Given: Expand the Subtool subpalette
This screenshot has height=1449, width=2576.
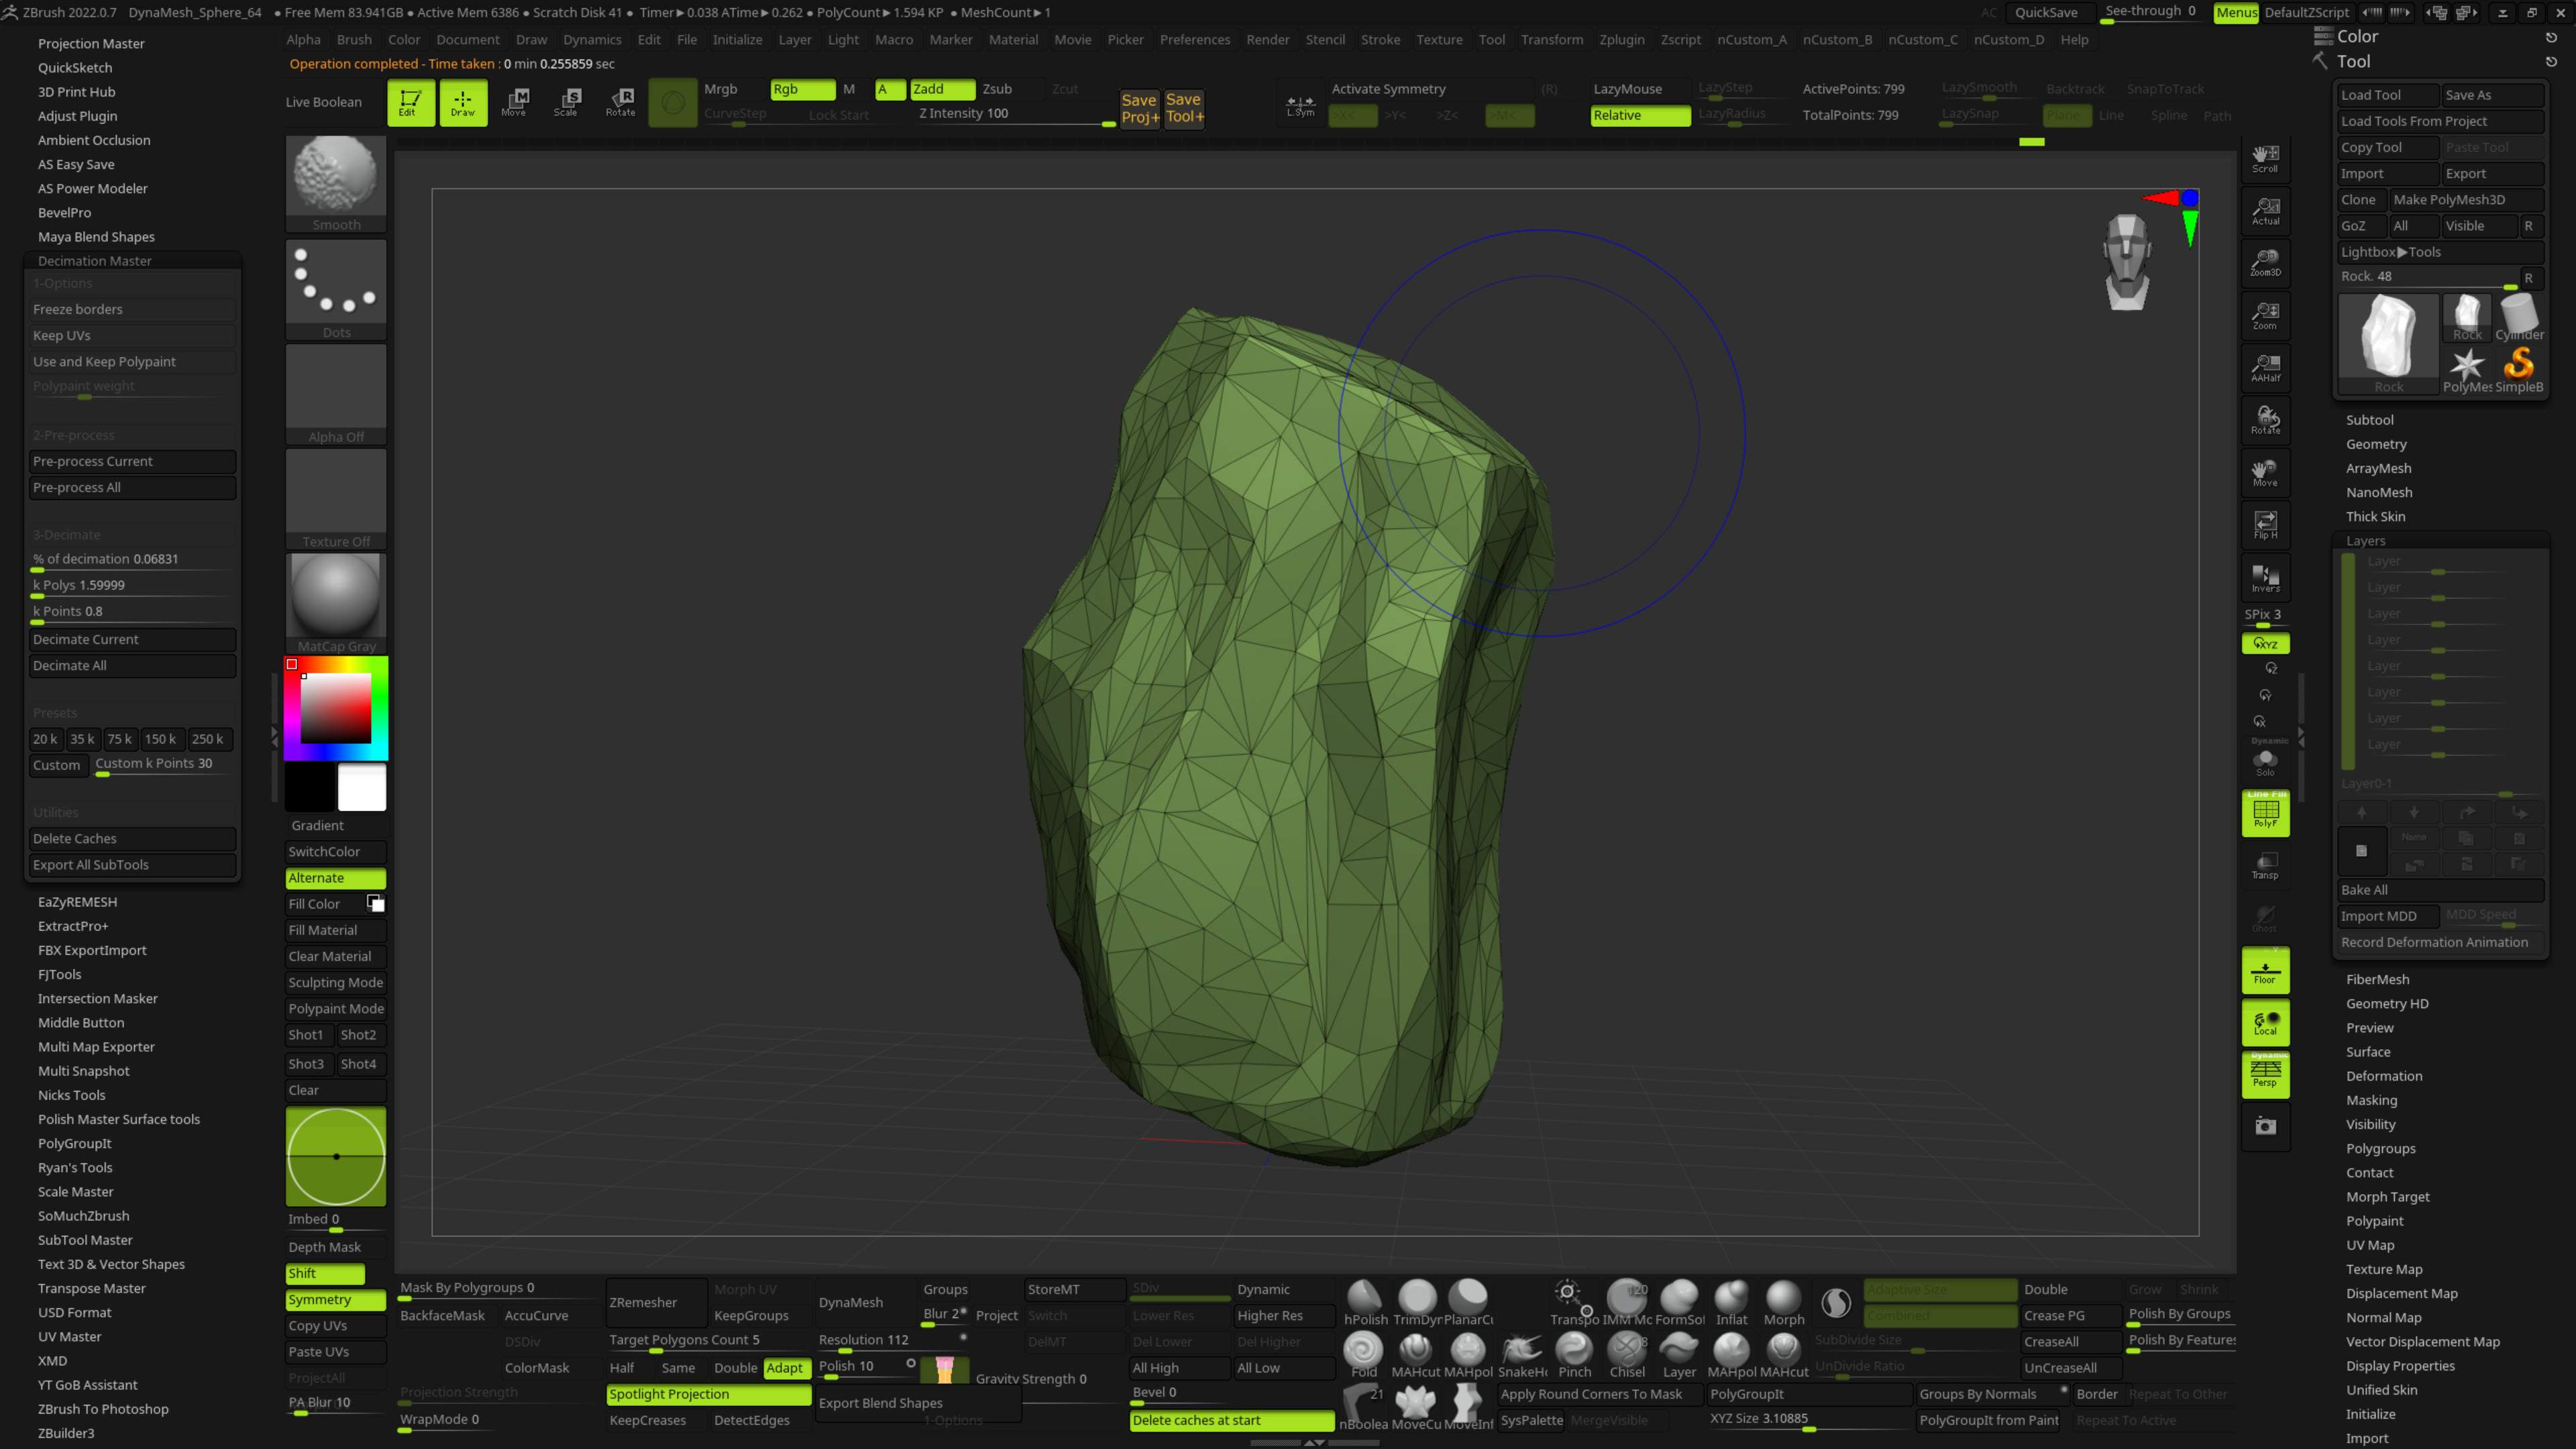Looking at the screenshot, I should point(2369,420).
